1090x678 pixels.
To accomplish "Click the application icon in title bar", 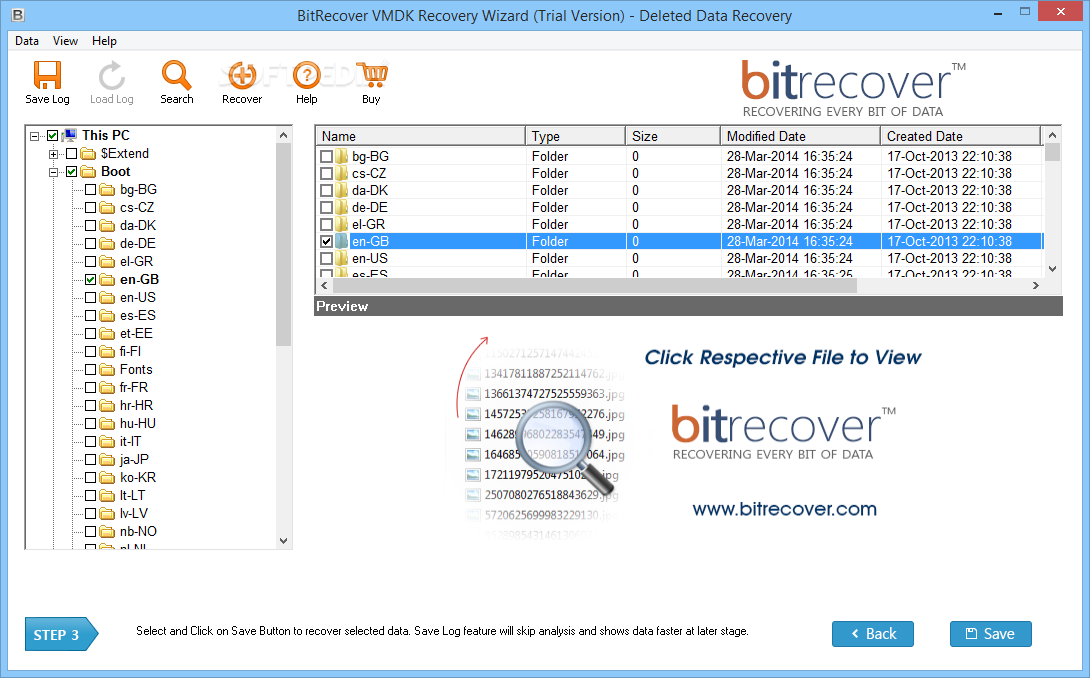I will point(17,14).
